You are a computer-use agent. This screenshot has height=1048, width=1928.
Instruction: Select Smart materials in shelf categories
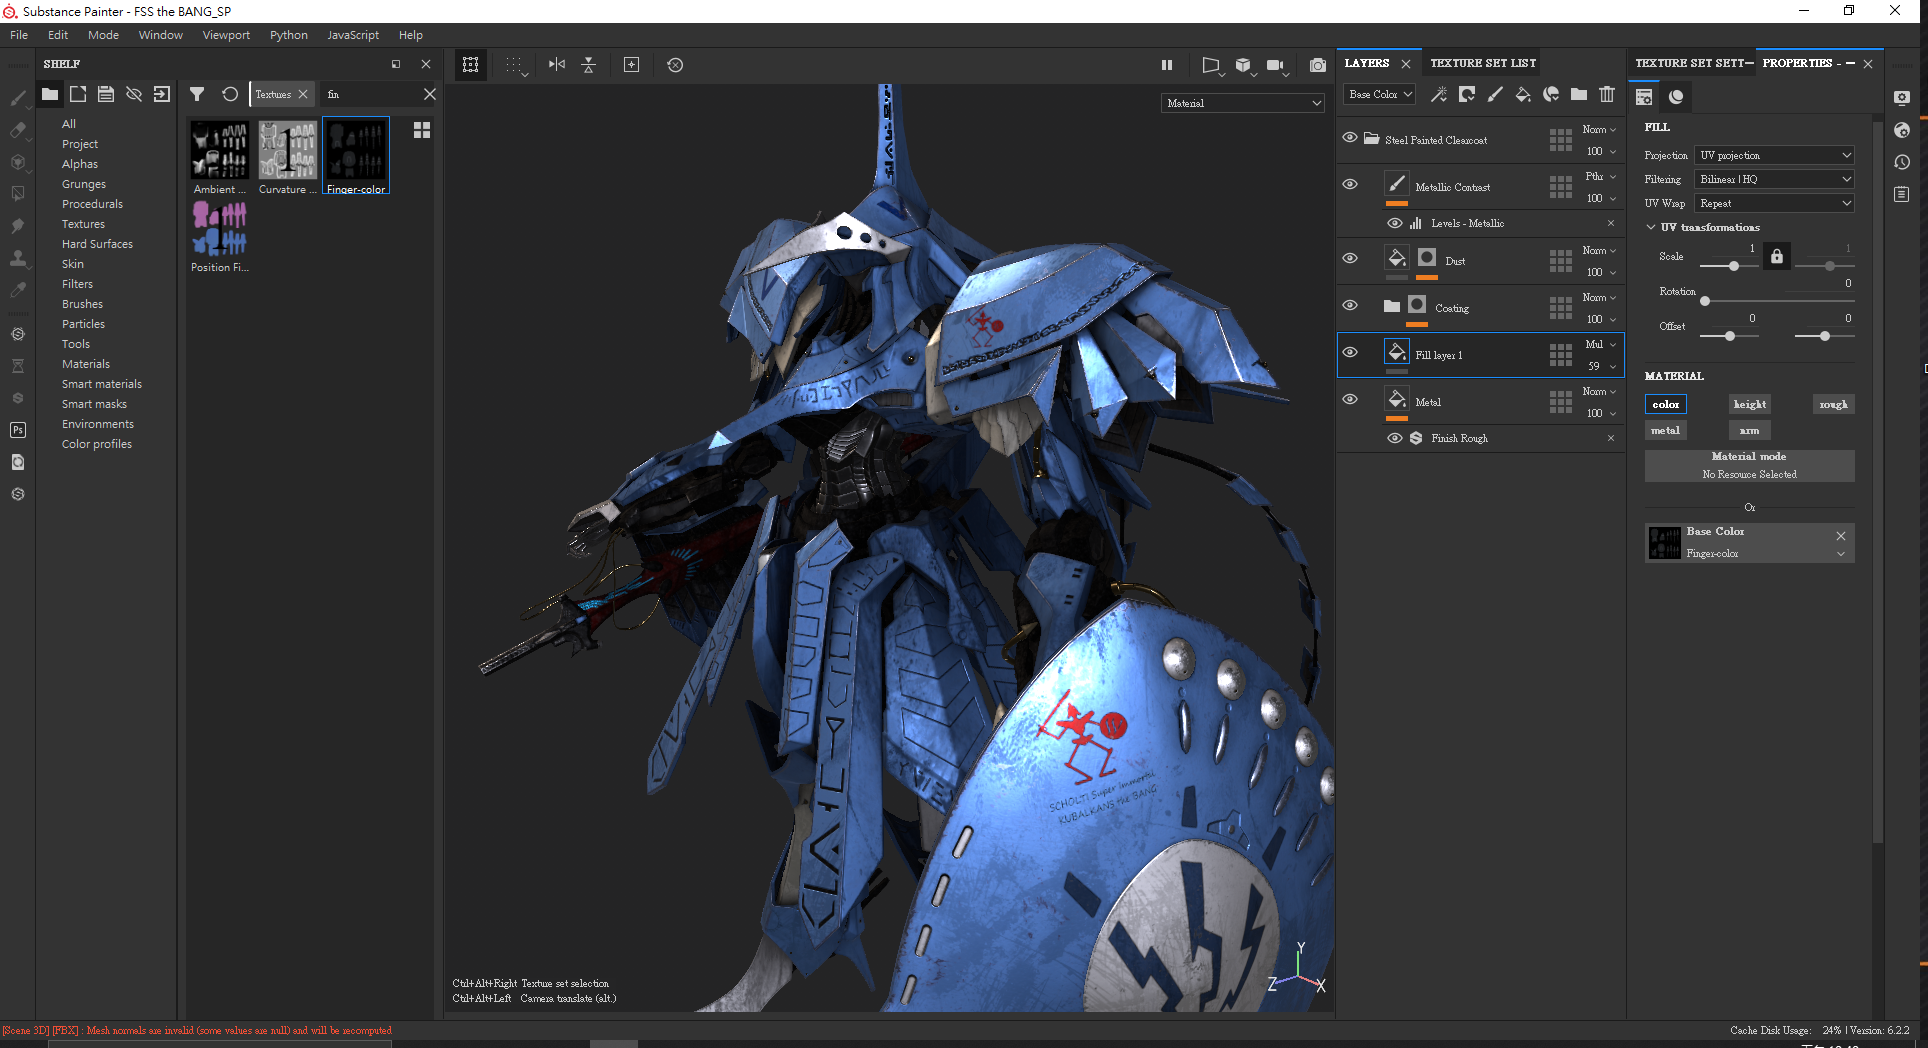pyautogui.click(x=102, y=384)
